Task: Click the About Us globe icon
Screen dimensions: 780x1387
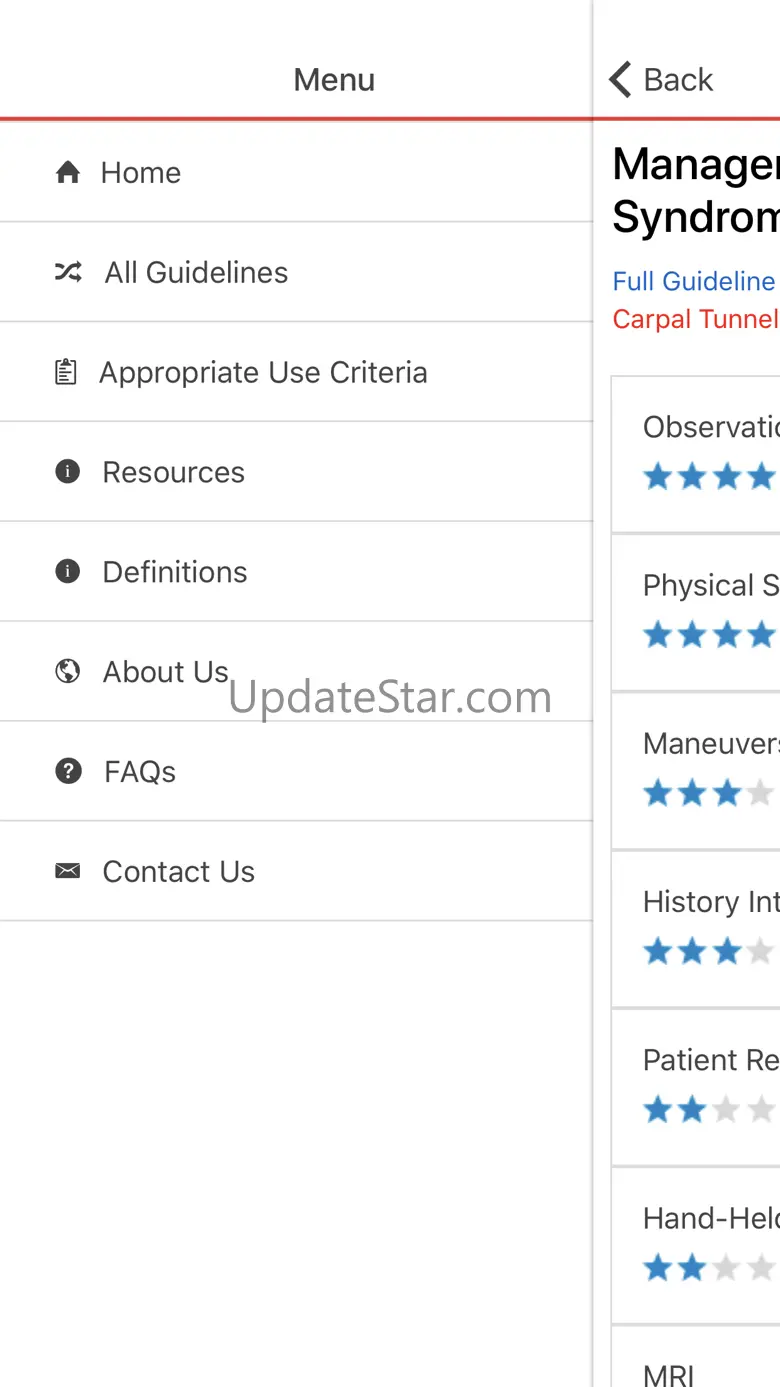Action: click(x=67, y=671)
